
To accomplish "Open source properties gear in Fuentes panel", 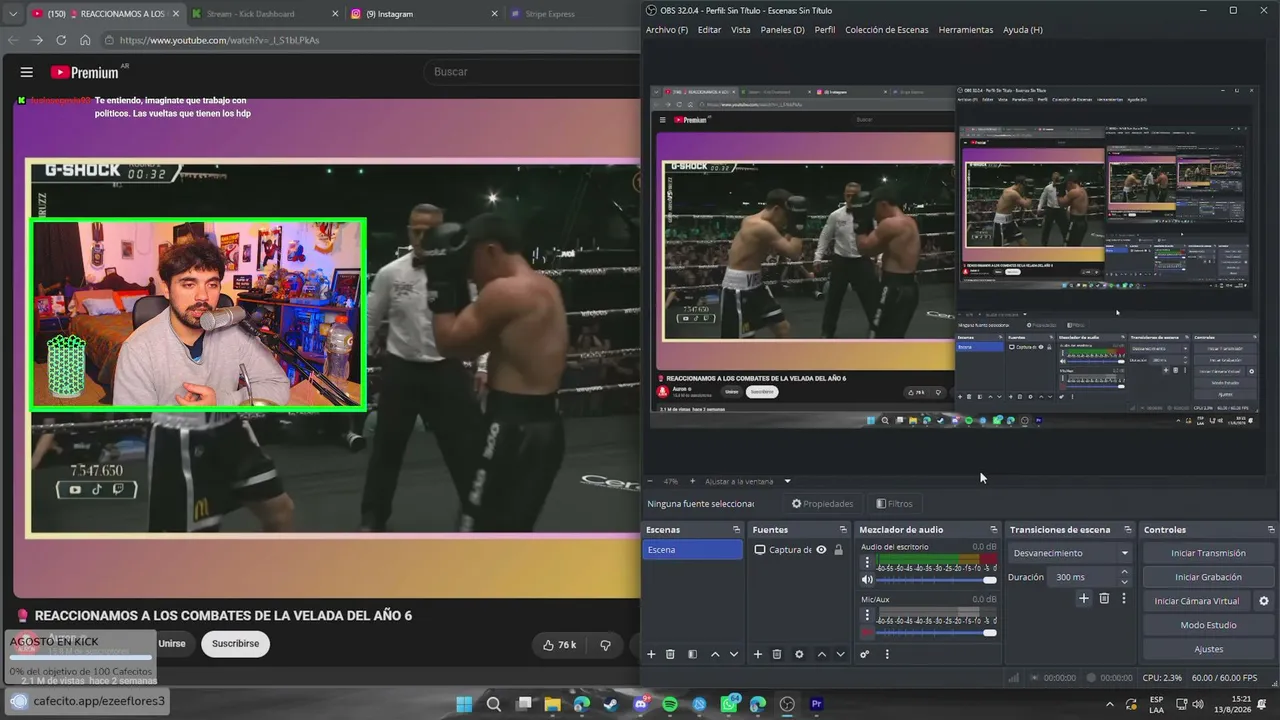I will point(799,654).
